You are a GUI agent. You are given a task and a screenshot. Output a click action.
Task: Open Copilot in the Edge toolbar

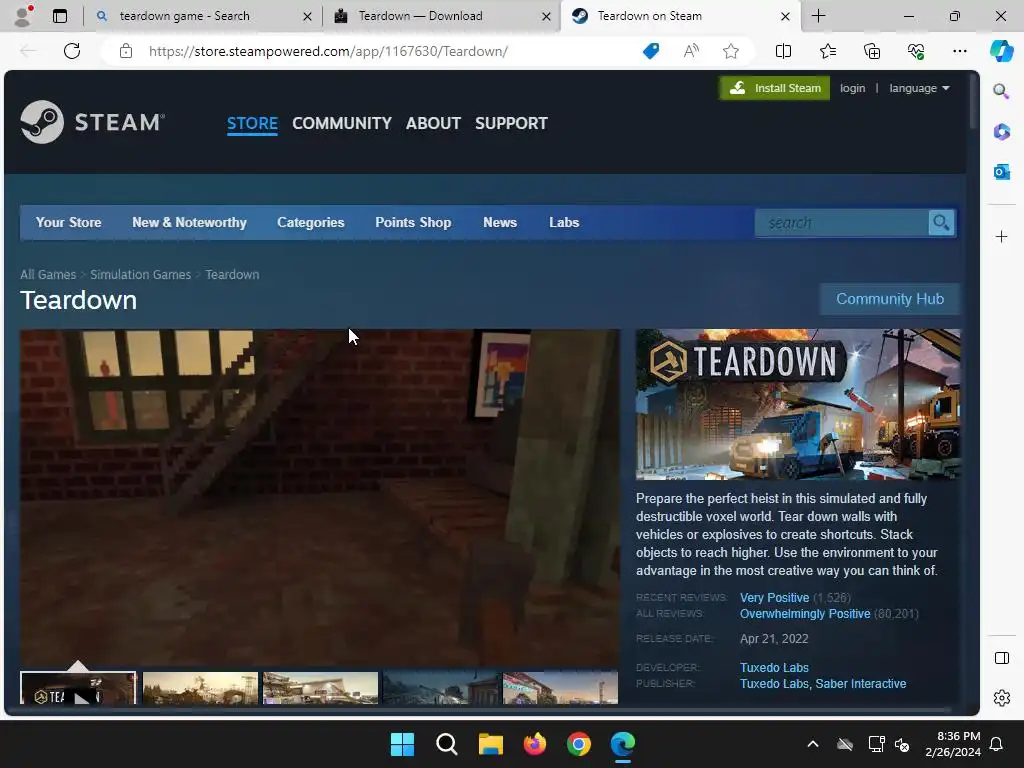pyautogui.click(x=1001, y=51)
